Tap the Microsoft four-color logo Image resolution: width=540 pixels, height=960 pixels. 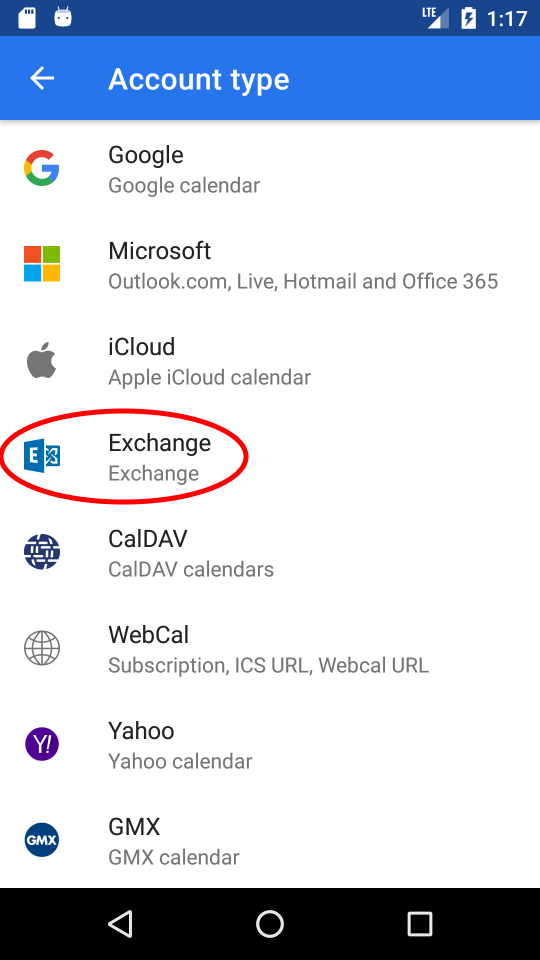[42, 264]
